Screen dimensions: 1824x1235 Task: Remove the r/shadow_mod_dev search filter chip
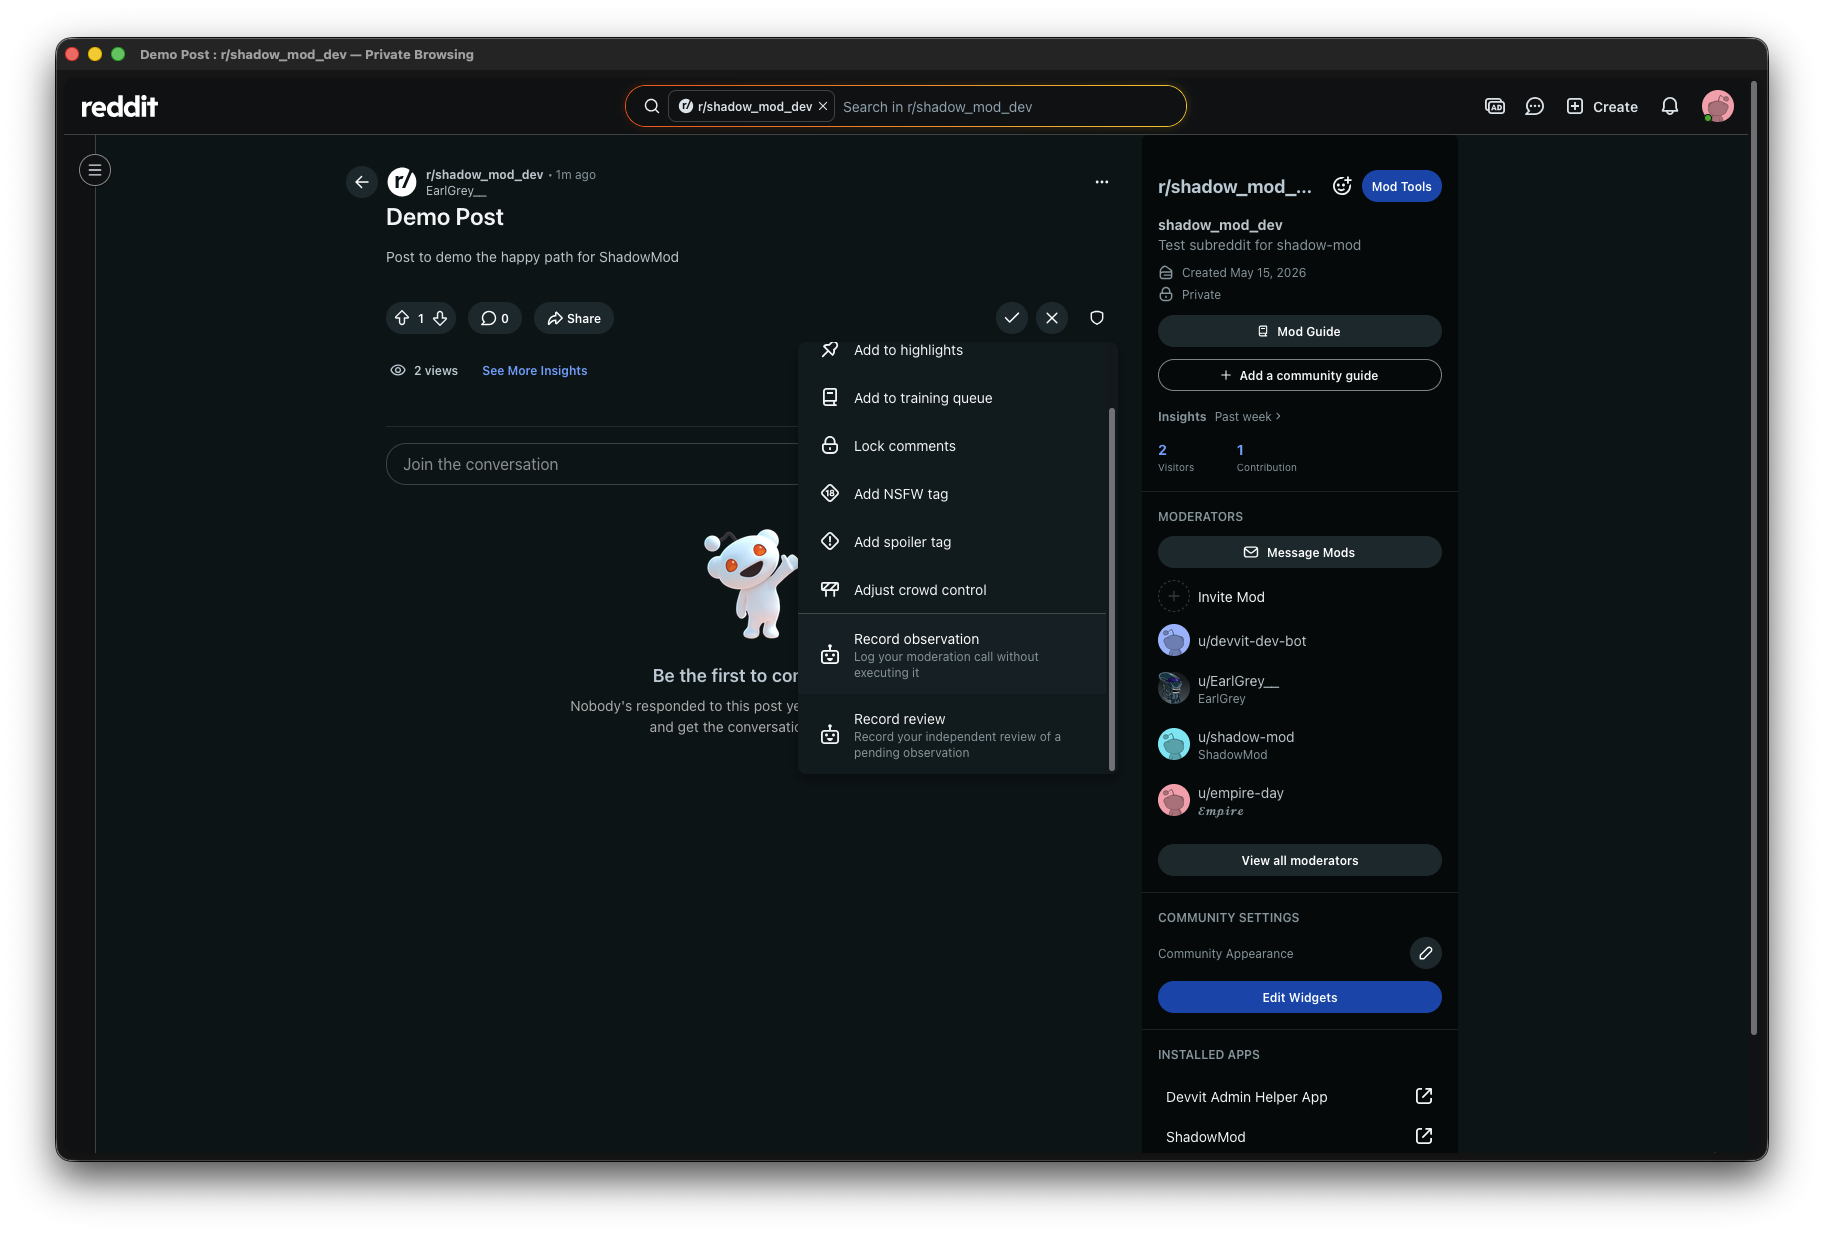[x=823, y=106]
